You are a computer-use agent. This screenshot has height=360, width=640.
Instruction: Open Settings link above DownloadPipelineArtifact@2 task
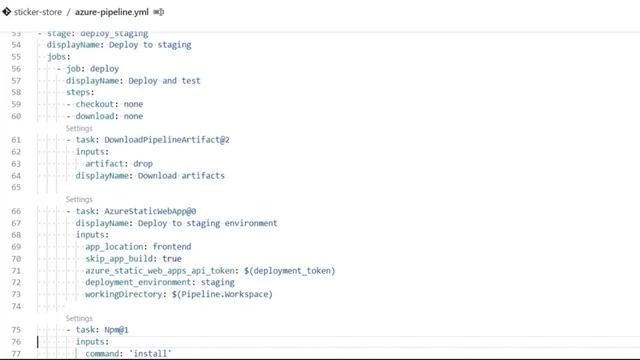click(79, 128)
